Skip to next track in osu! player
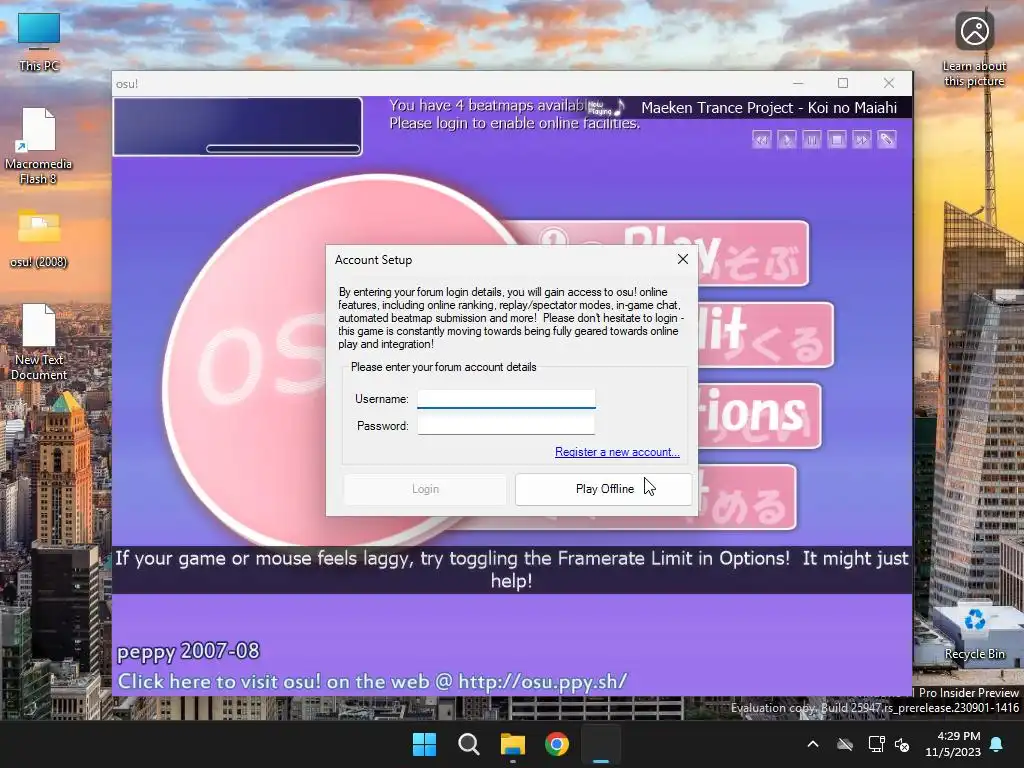 pos(861,139)
